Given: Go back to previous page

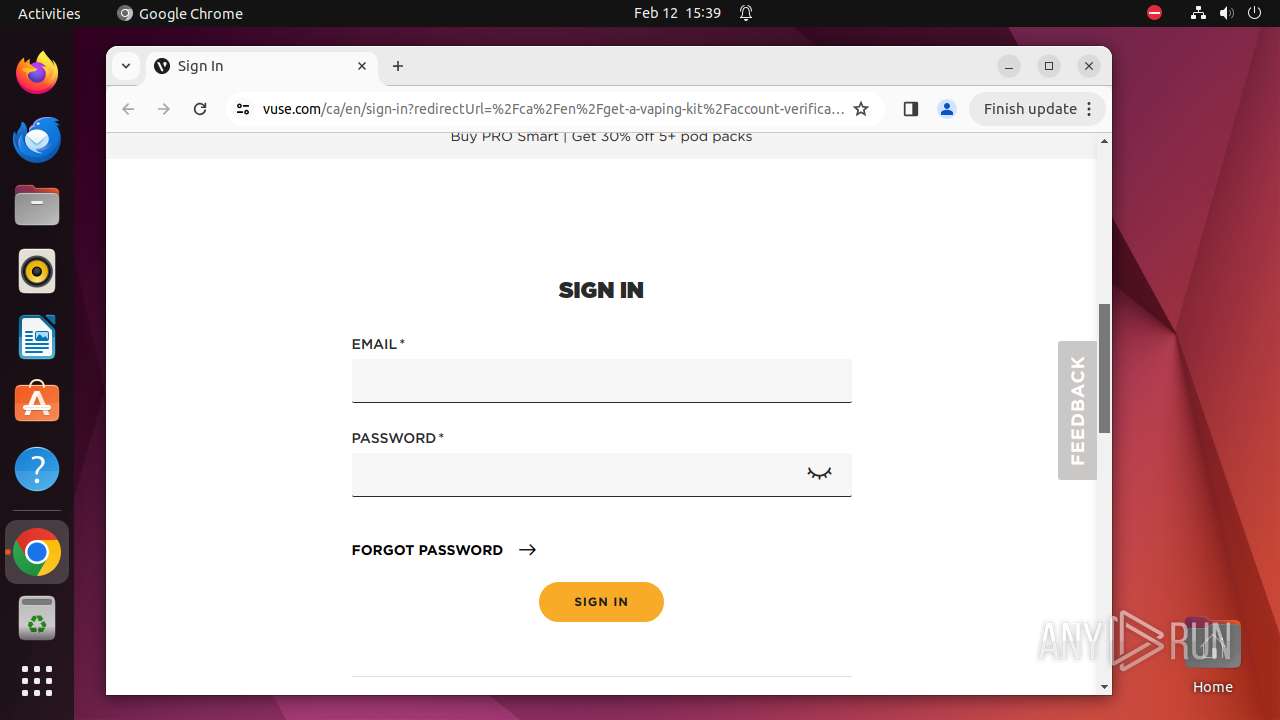Looking at the screenshot, I should (x=128, y=109).
